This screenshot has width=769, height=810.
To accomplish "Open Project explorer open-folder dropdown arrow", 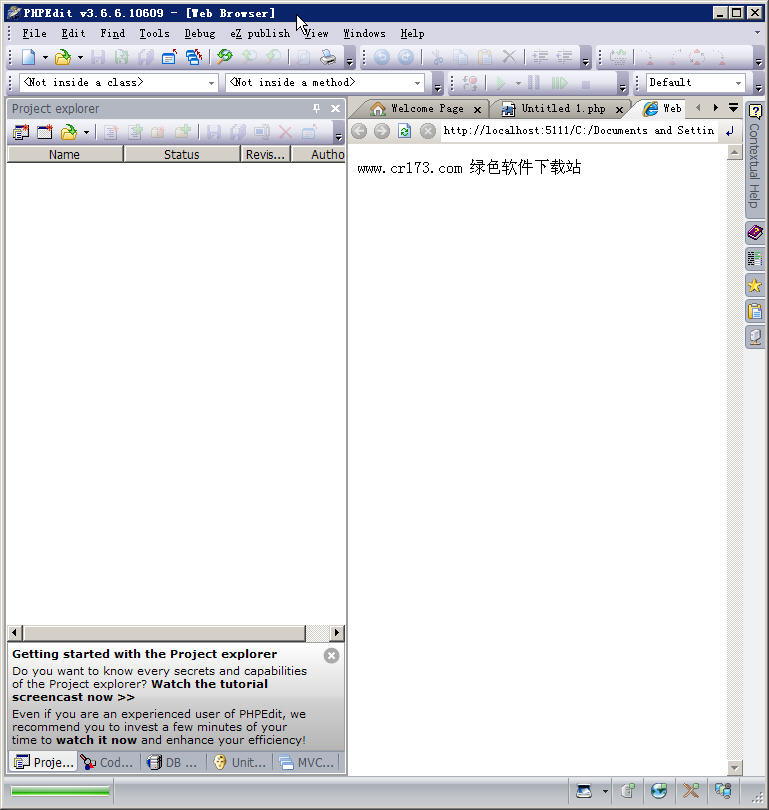I will [x=86, y=133].
